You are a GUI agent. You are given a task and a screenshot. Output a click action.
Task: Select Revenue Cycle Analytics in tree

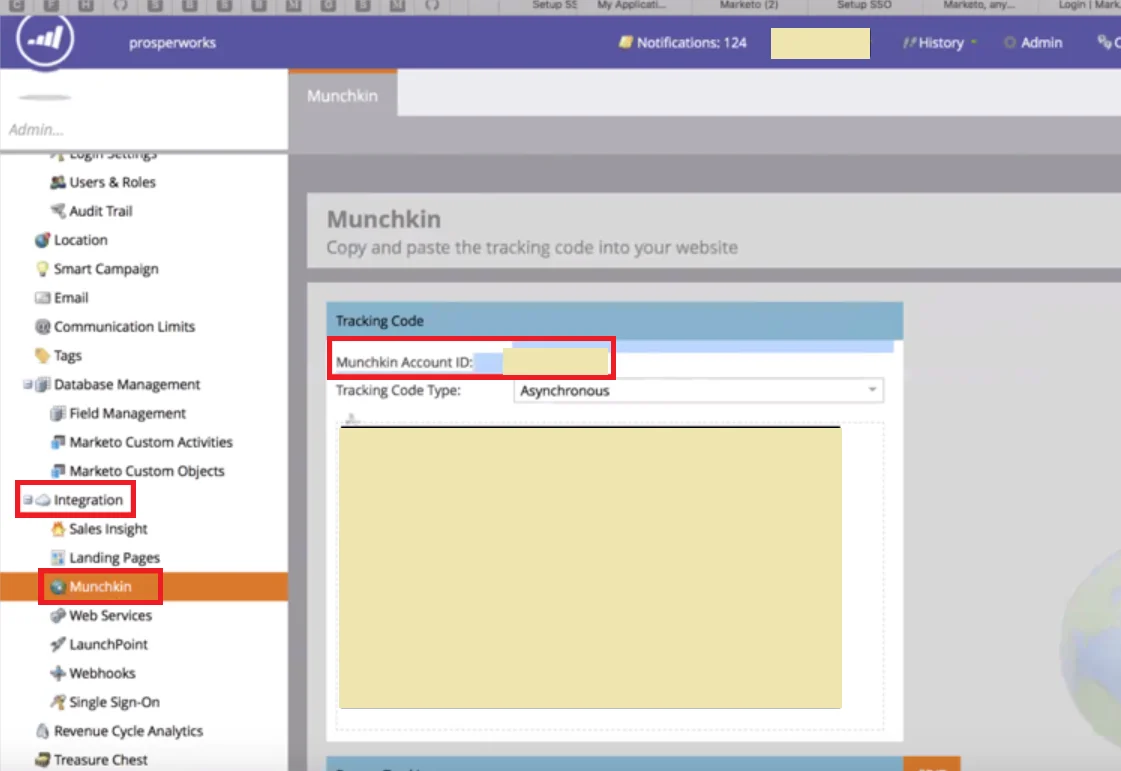(x=128, y=731)
